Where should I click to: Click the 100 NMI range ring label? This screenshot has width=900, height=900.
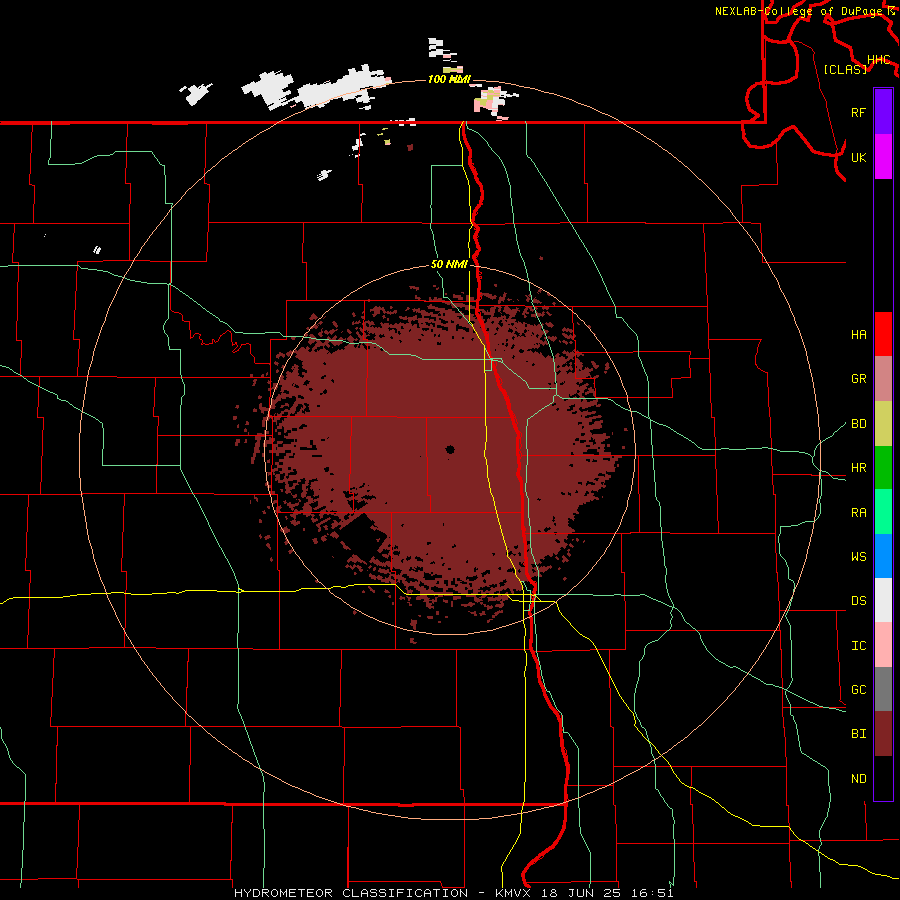click(x=449, y=79)
